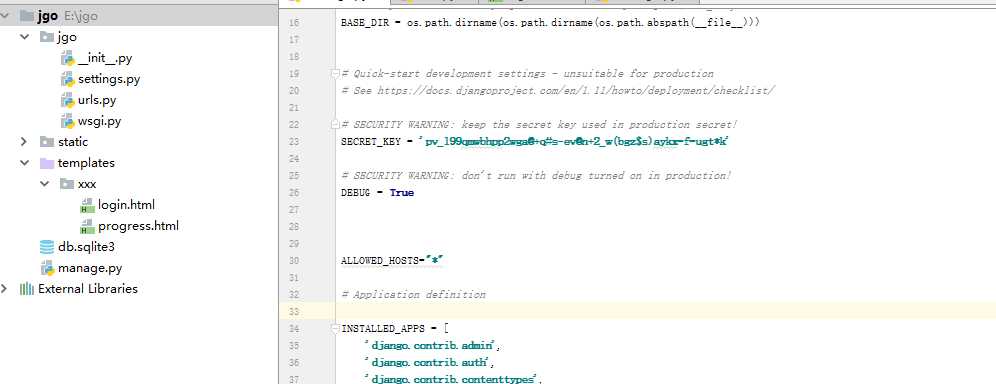Click the __init__.py Python file icon
The image size is (996, 384).
pyautogui.click(x=67, y=58)
